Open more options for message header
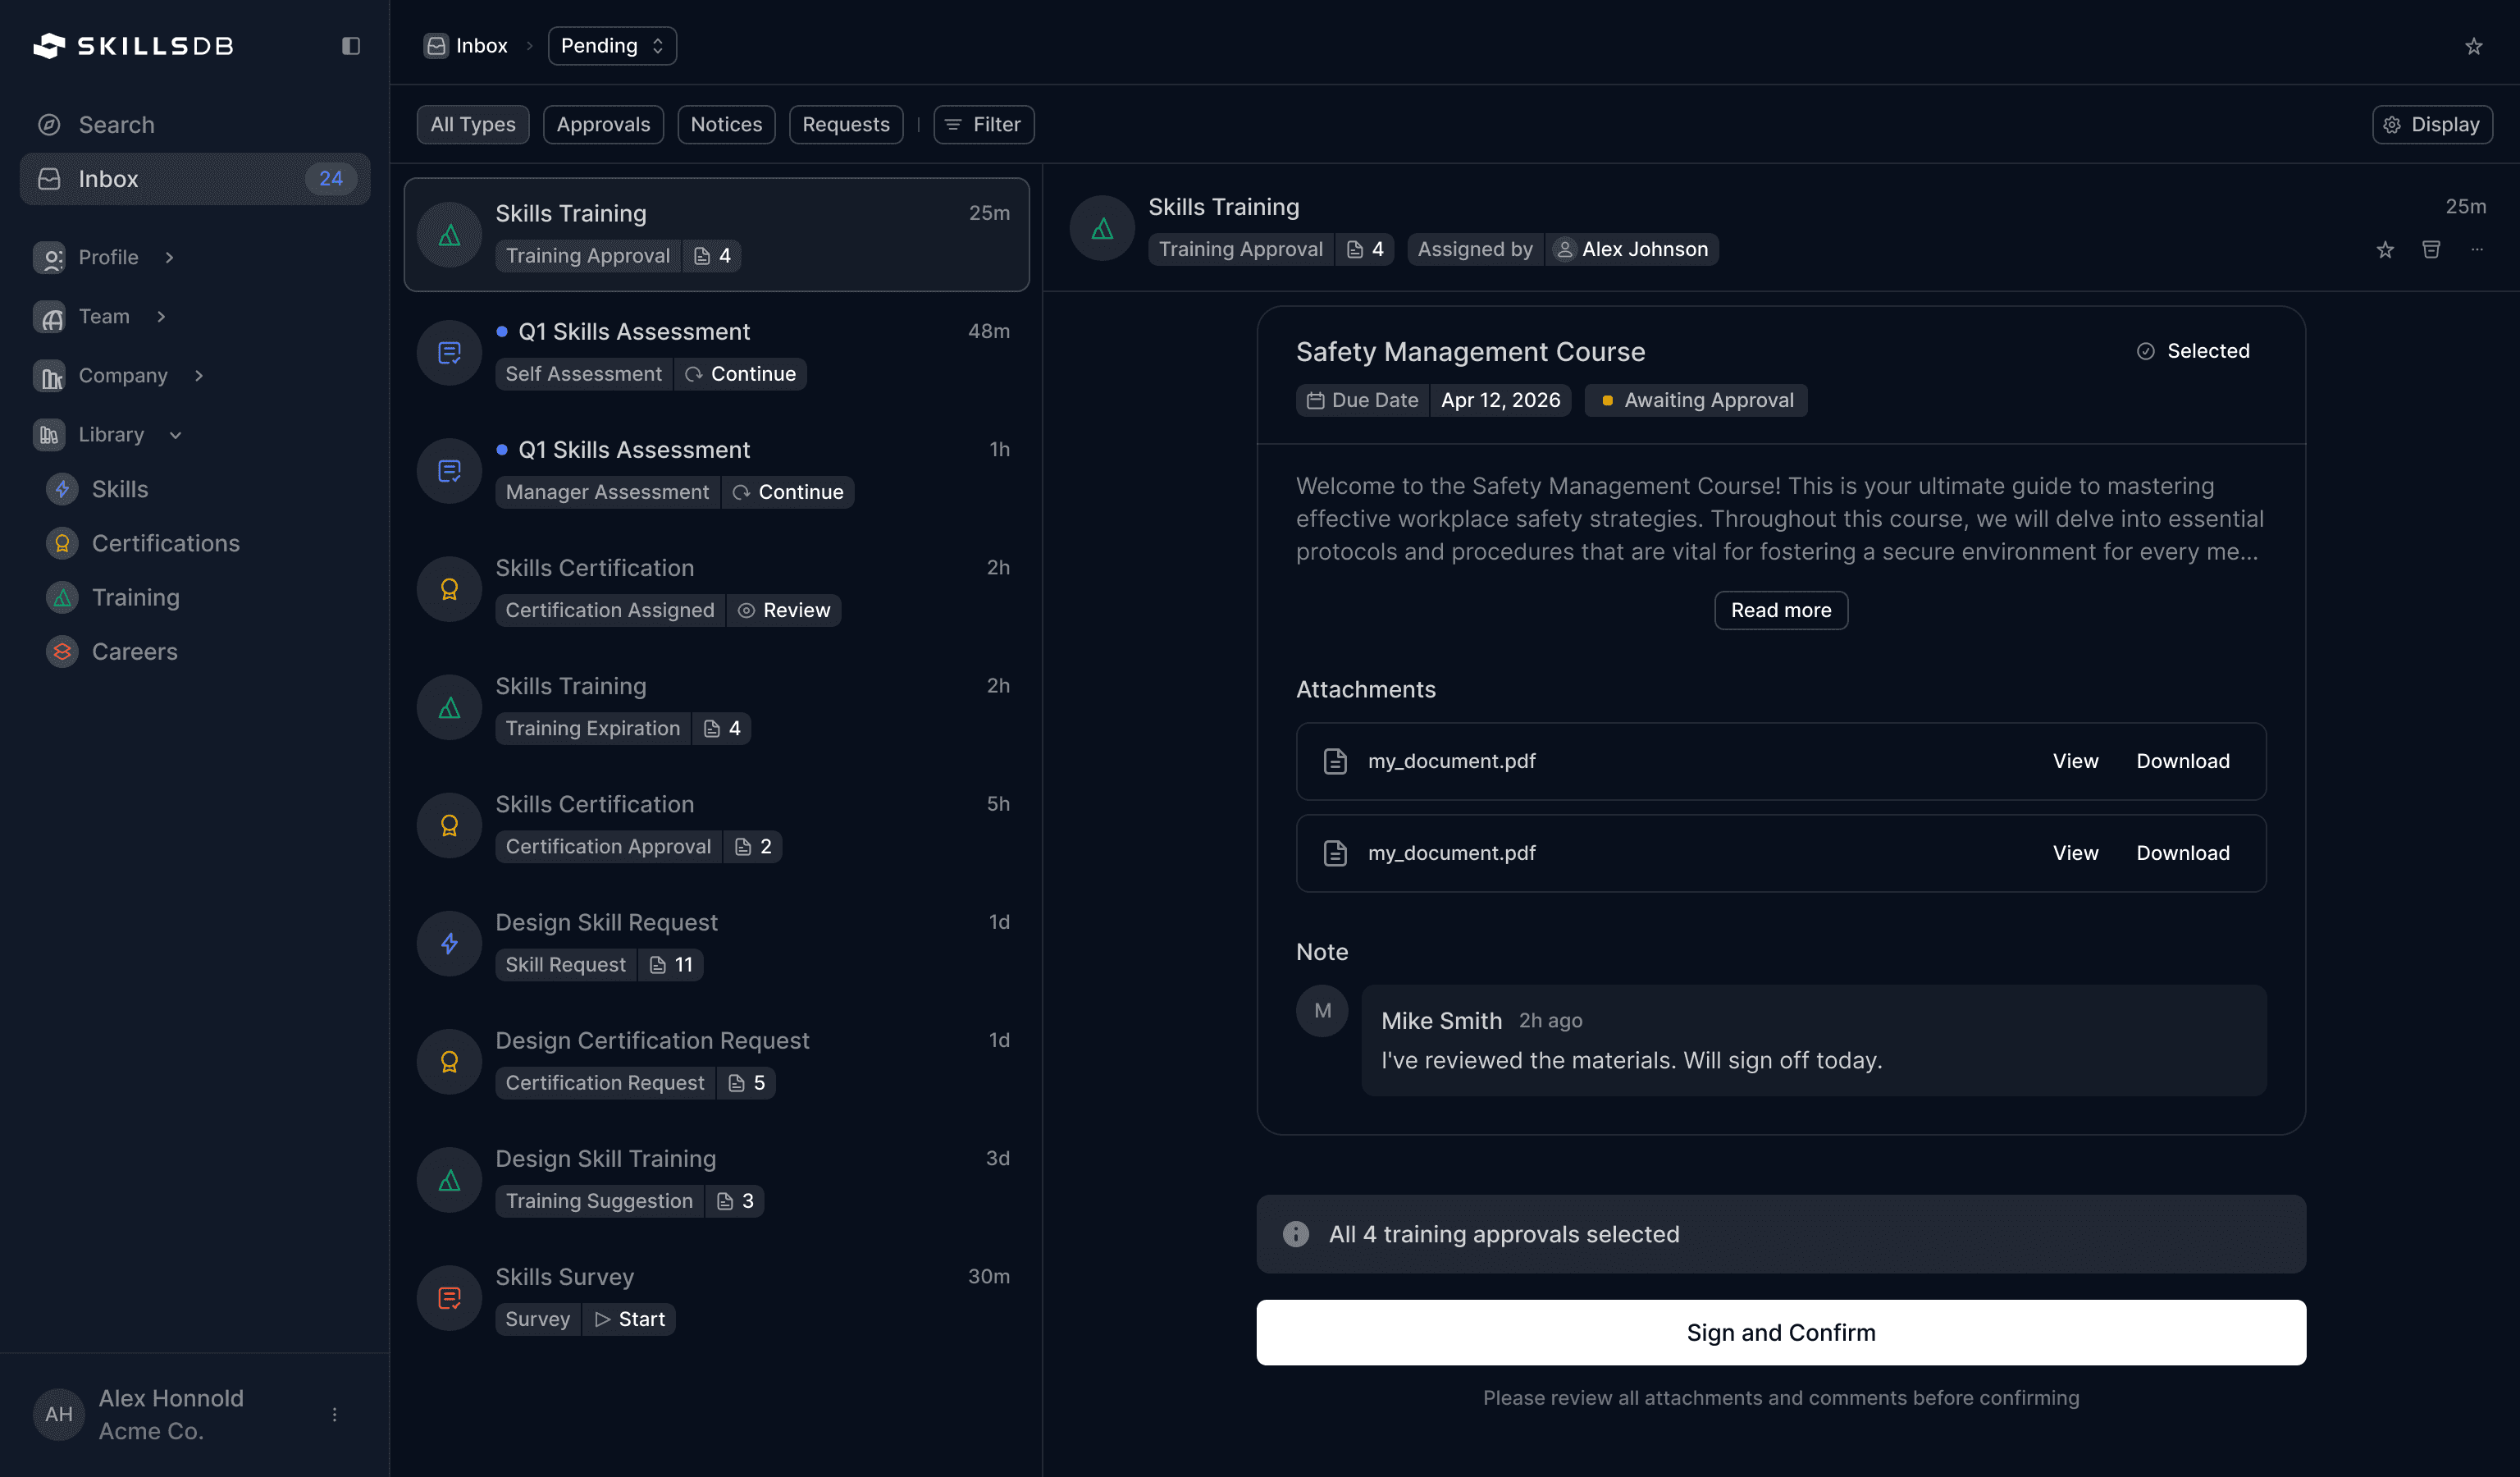Viewport: 2520px width, 1477px height. [x=2477, y=250]
